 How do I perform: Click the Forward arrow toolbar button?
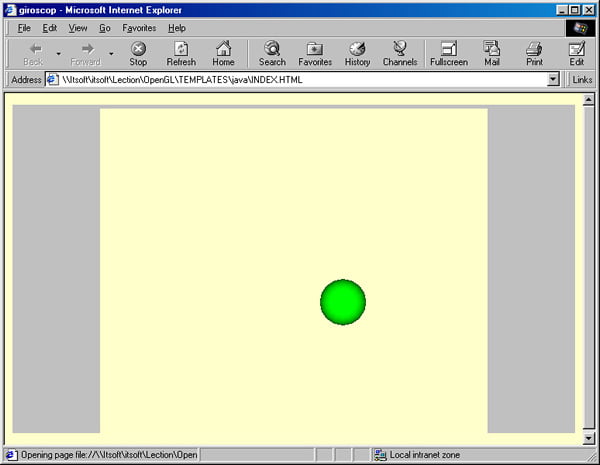(x=86, y=54)
